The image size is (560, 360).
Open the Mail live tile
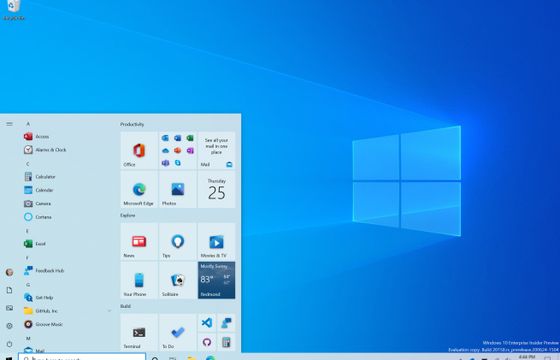(216, 150)
